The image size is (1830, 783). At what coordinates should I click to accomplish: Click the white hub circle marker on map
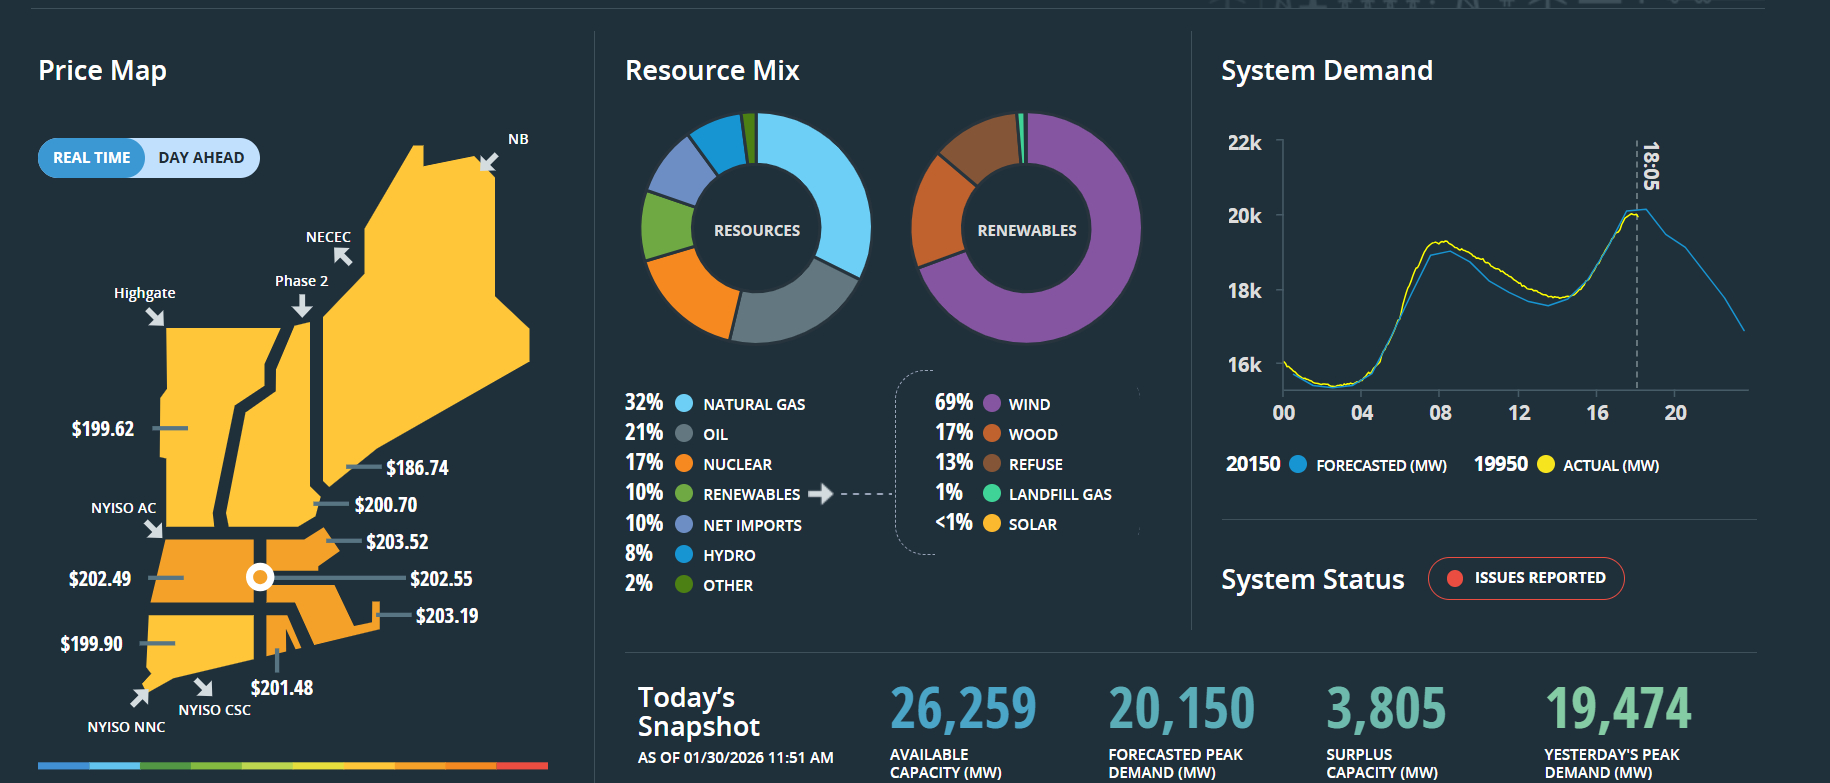[x=260, y=577]
